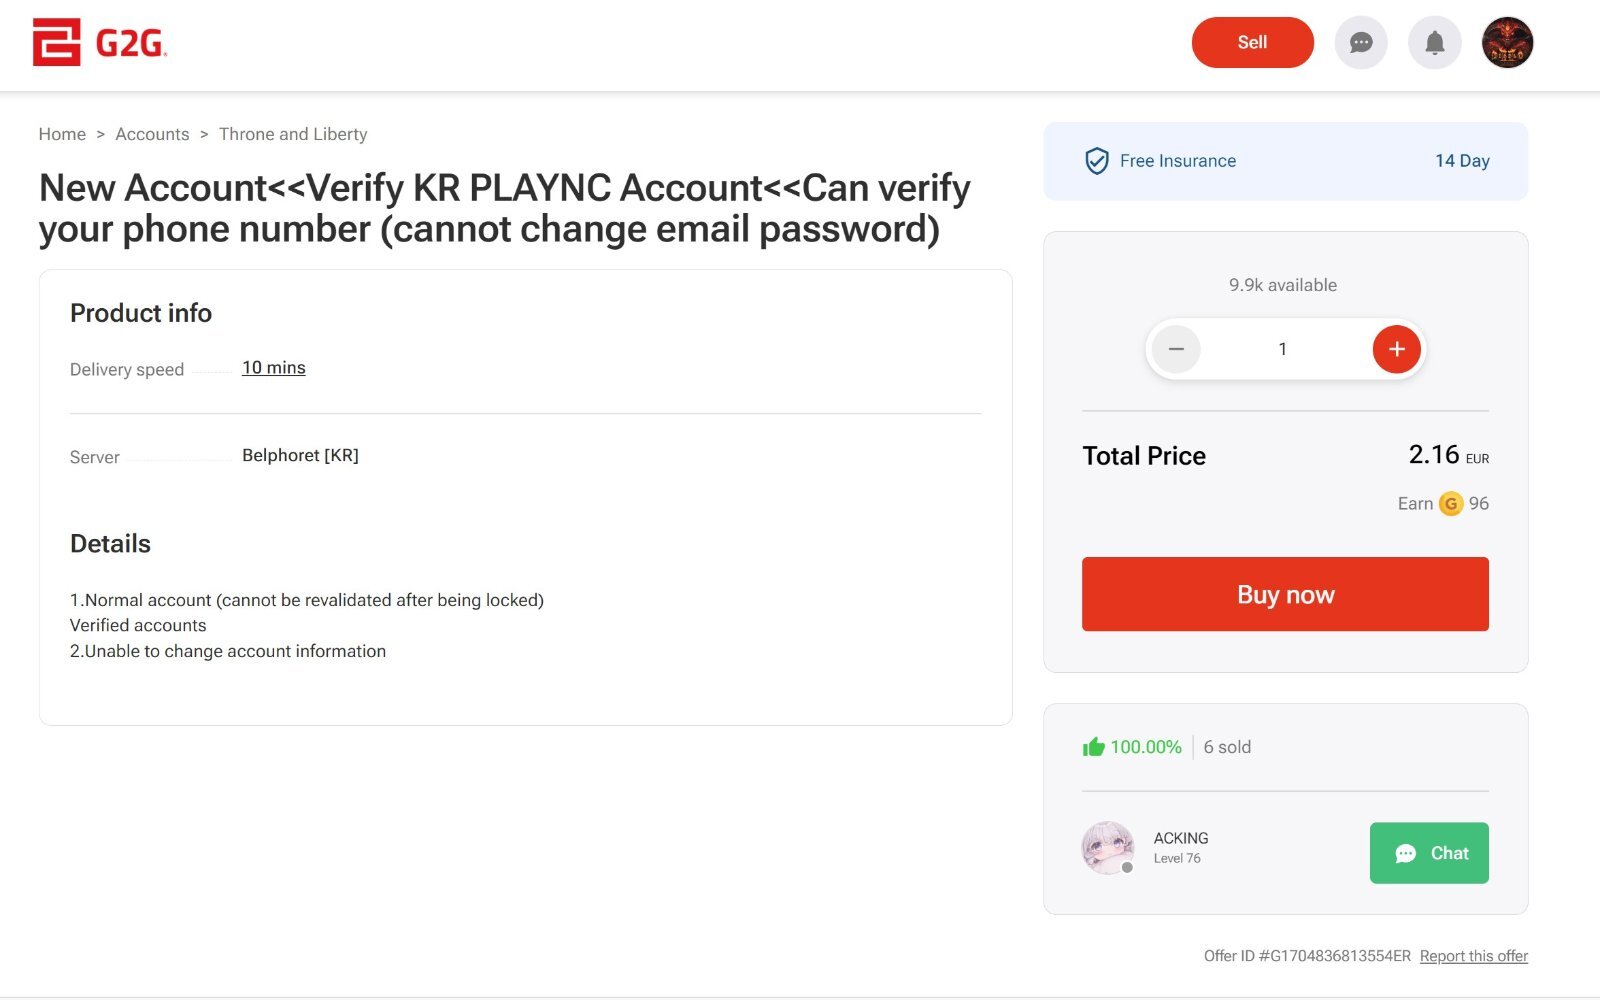
Task: Click the 10 mins delivery speed link
Action: tap(274, 368)
